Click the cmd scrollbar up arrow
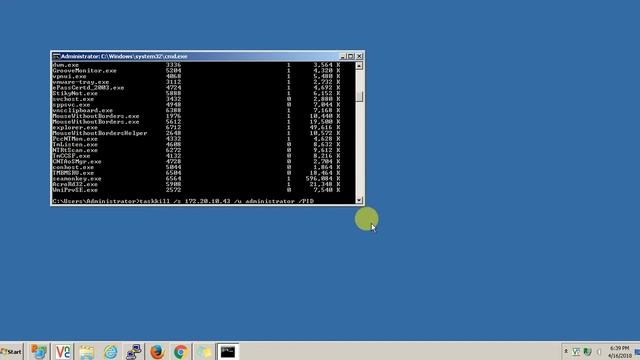 [359, 66]
